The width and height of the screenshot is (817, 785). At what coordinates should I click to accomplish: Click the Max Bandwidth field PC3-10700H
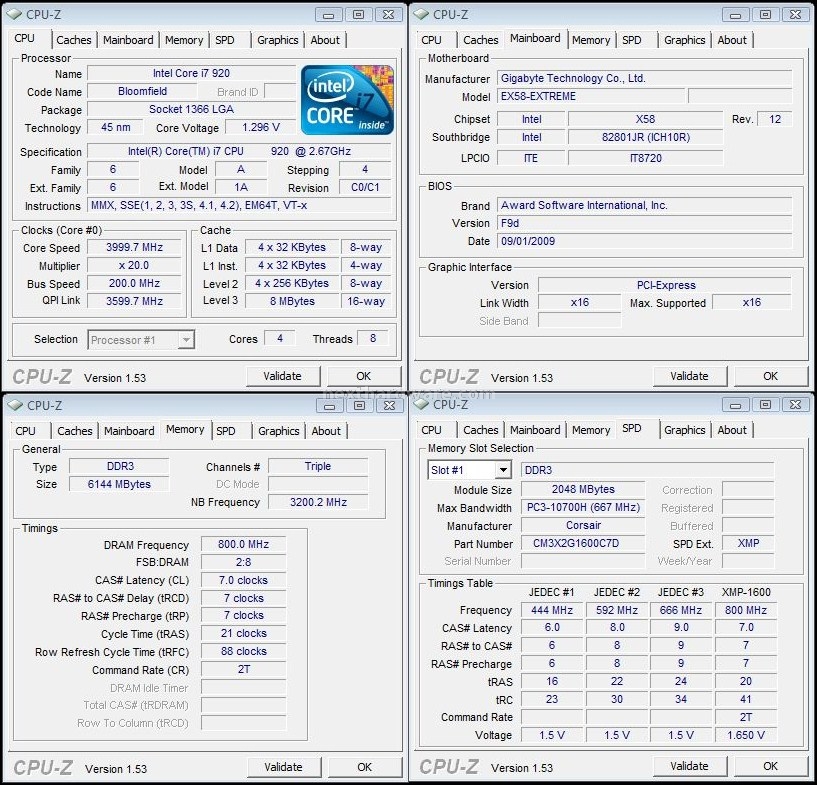(583, 507)
